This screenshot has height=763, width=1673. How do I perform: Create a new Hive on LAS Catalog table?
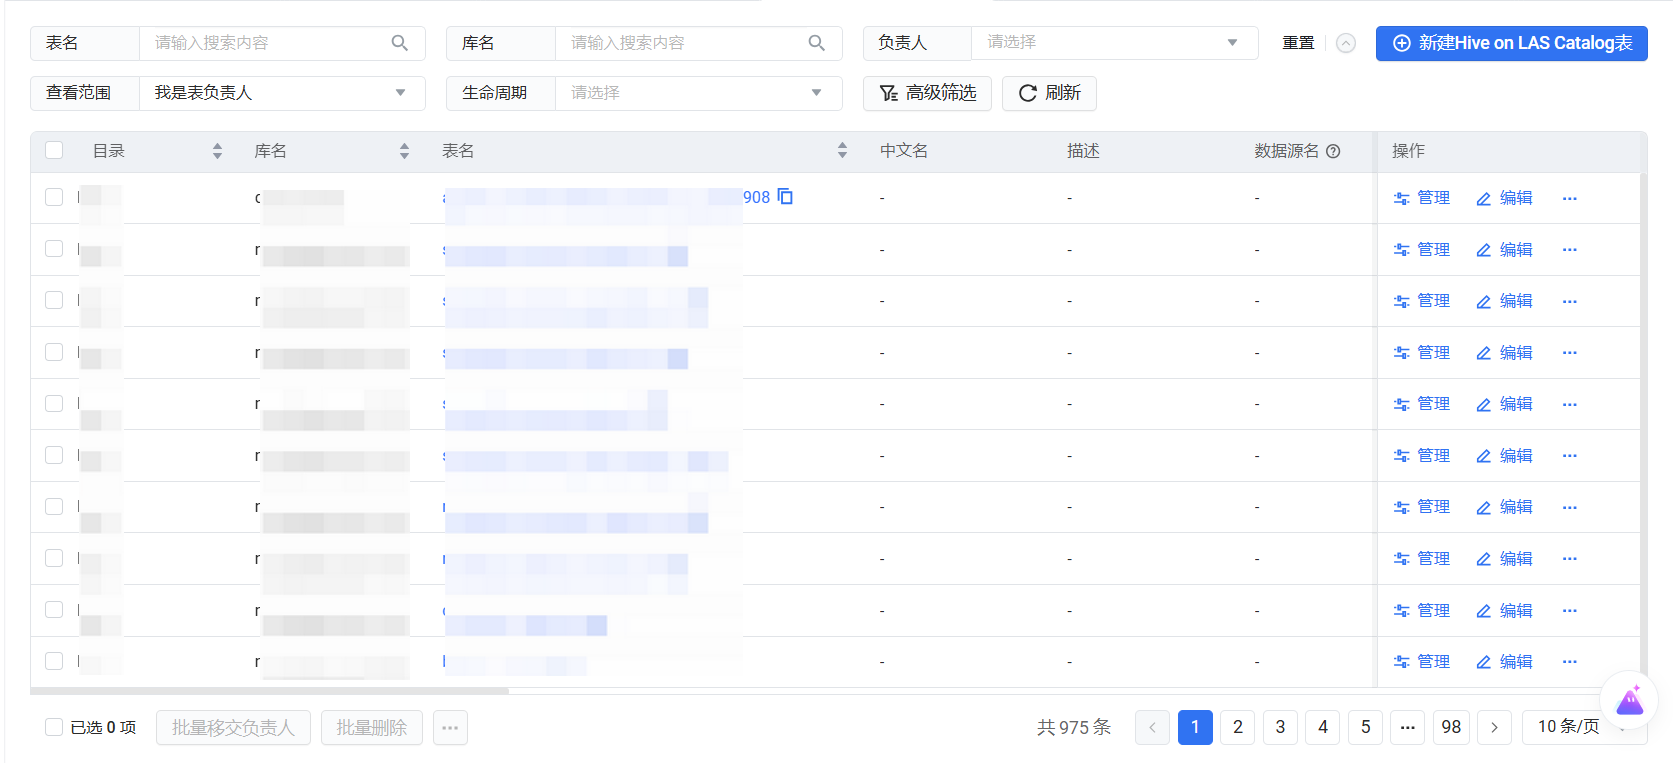[1511, 43]
